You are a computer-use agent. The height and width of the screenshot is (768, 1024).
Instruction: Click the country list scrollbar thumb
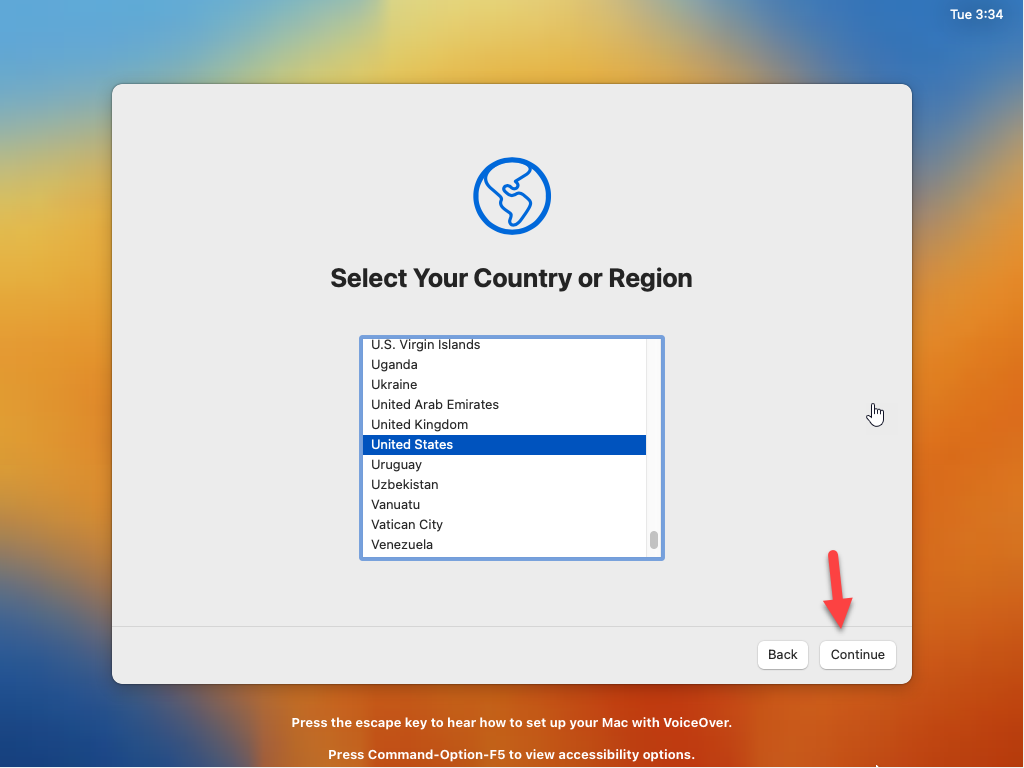tap(654, 540)
